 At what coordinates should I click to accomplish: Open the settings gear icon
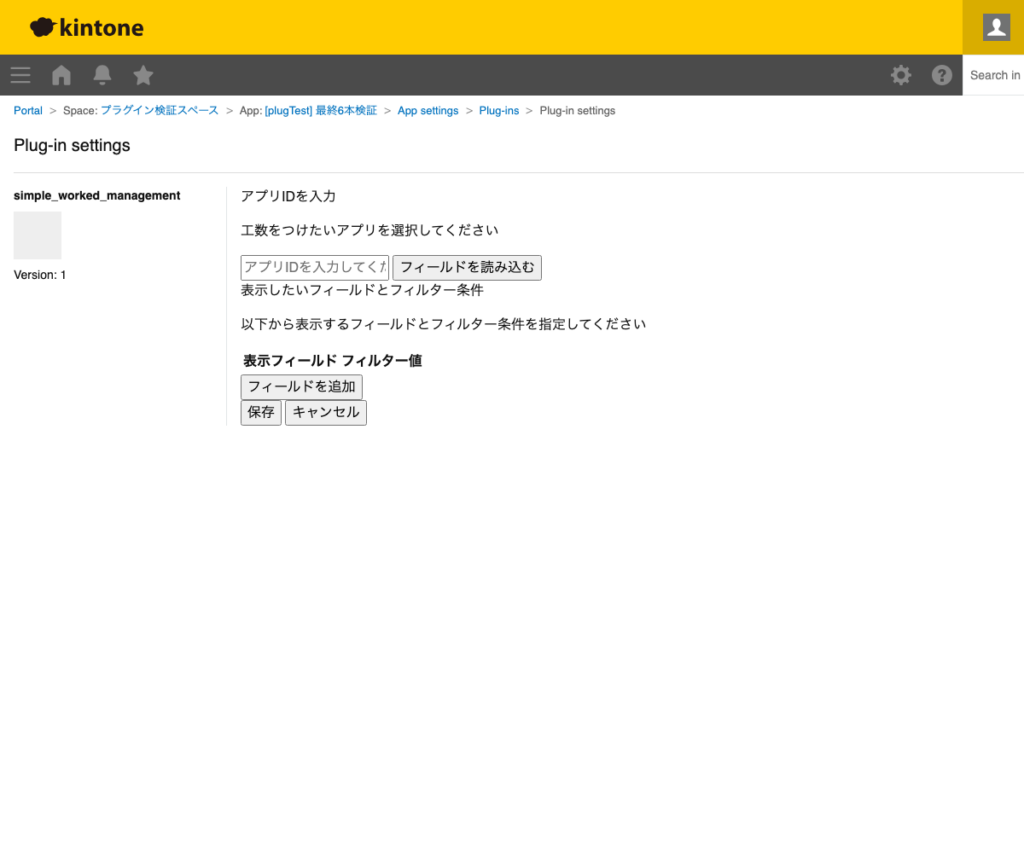(901, 75)
